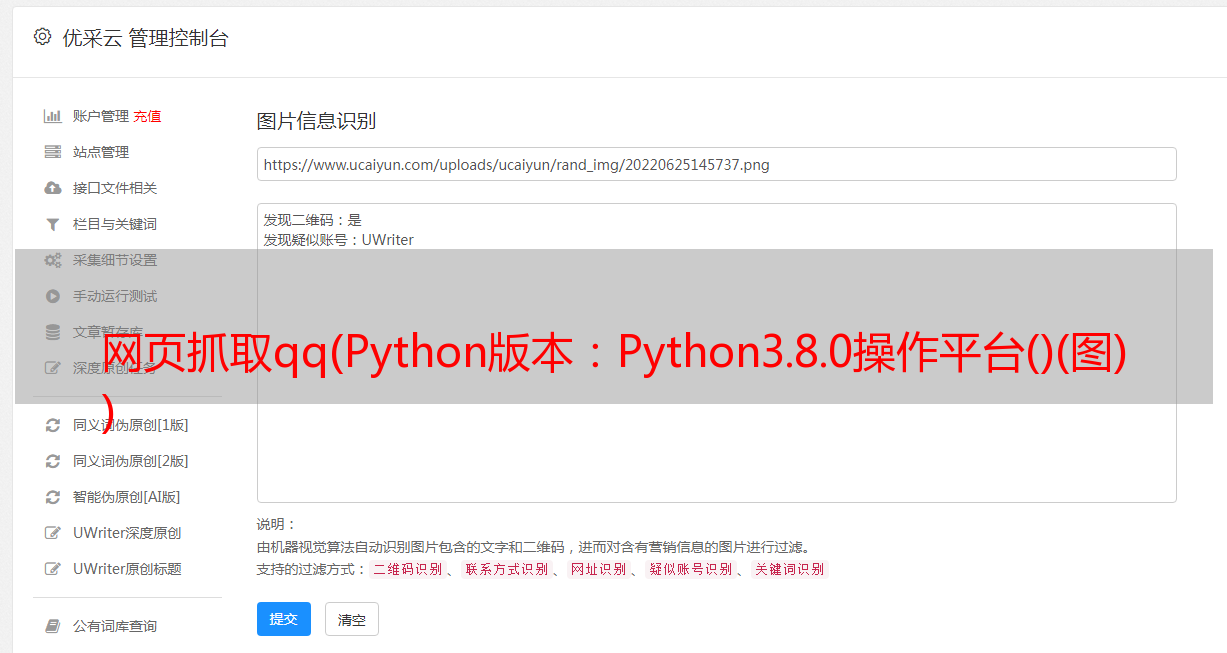The height and width of the screenshot is (653, 1227).
Task: Click the 清空 button
Action: point(352,619)
